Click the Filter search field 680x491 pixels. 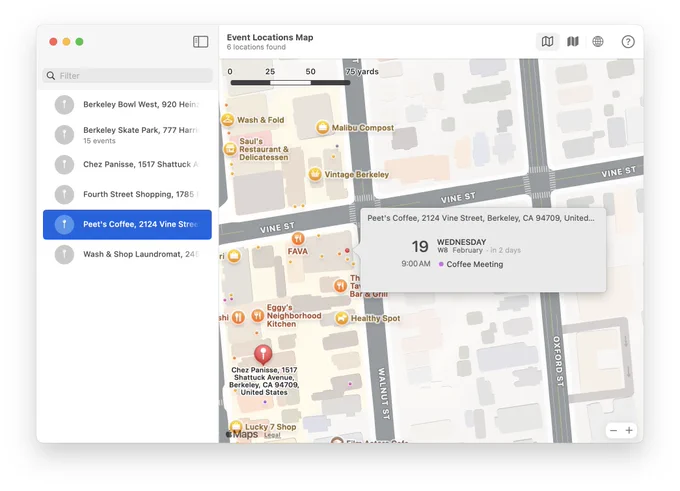tap(128, 75)
